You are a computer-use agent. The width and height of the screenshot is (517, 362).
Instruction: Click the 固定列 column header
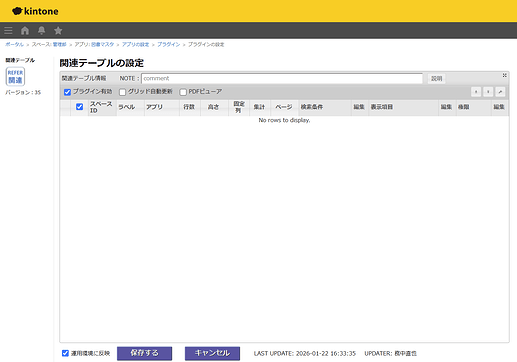click(x=239, y=107)
